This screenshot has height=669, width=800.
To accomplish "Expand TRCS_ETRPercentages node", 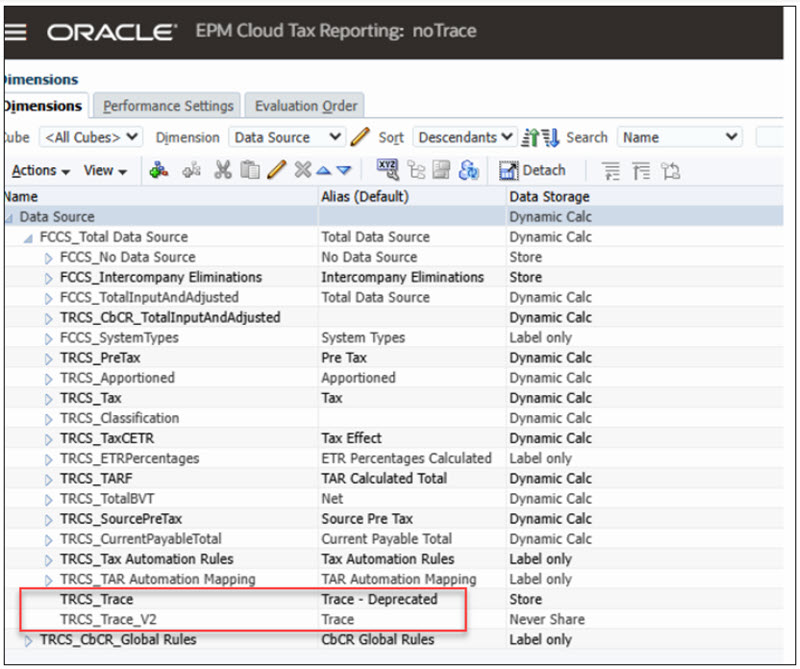I will [48, 459].
